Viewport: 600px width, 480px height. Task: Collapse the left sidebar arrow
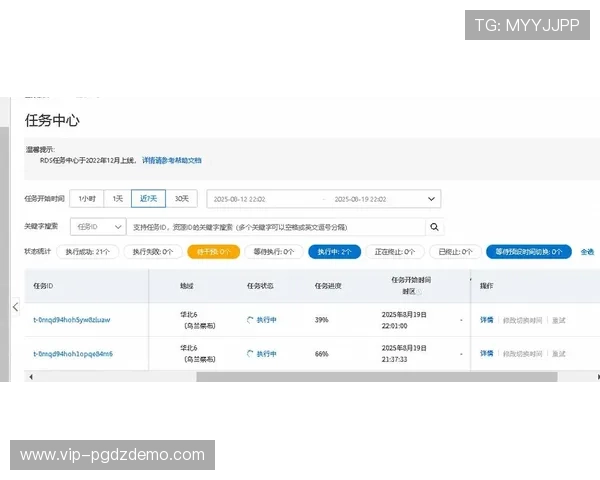click(x=15, y=307)
